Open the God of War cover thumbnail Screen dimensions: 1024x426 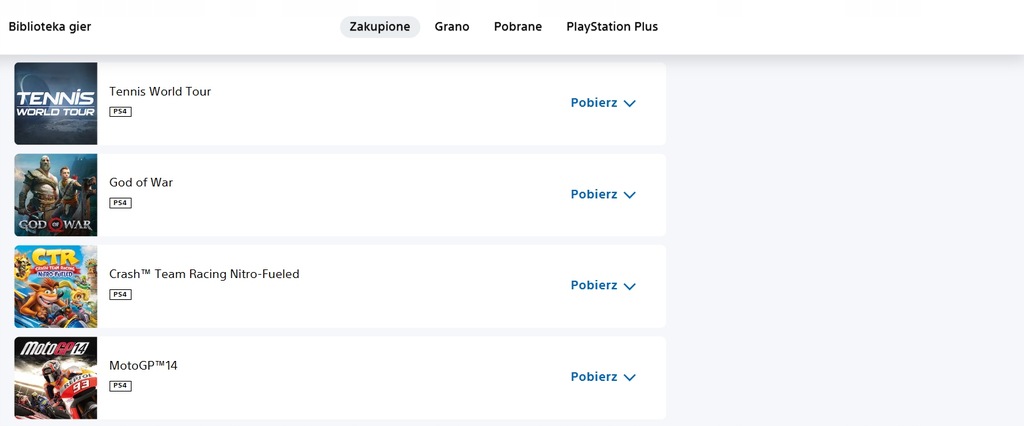point(56,195)
